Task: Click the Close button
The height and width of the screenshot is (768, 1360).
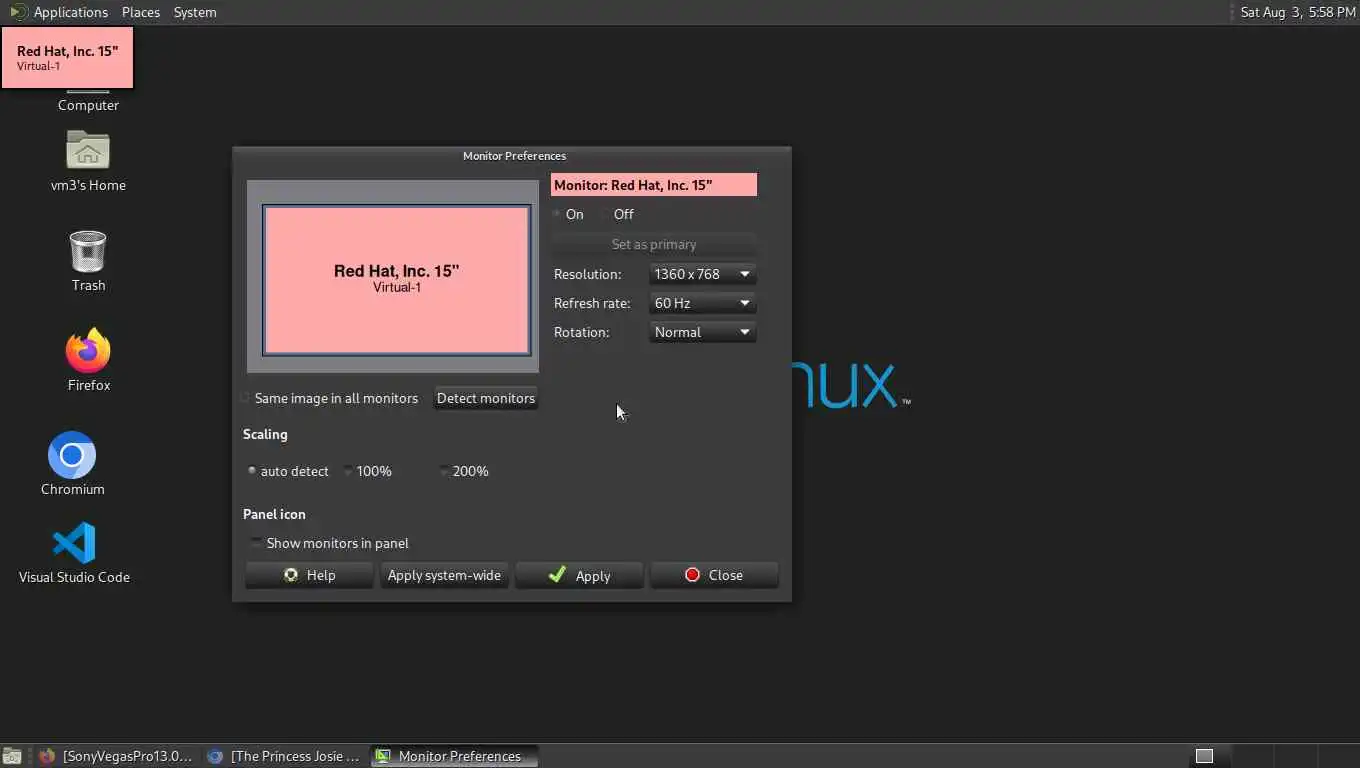Action: 714,575
